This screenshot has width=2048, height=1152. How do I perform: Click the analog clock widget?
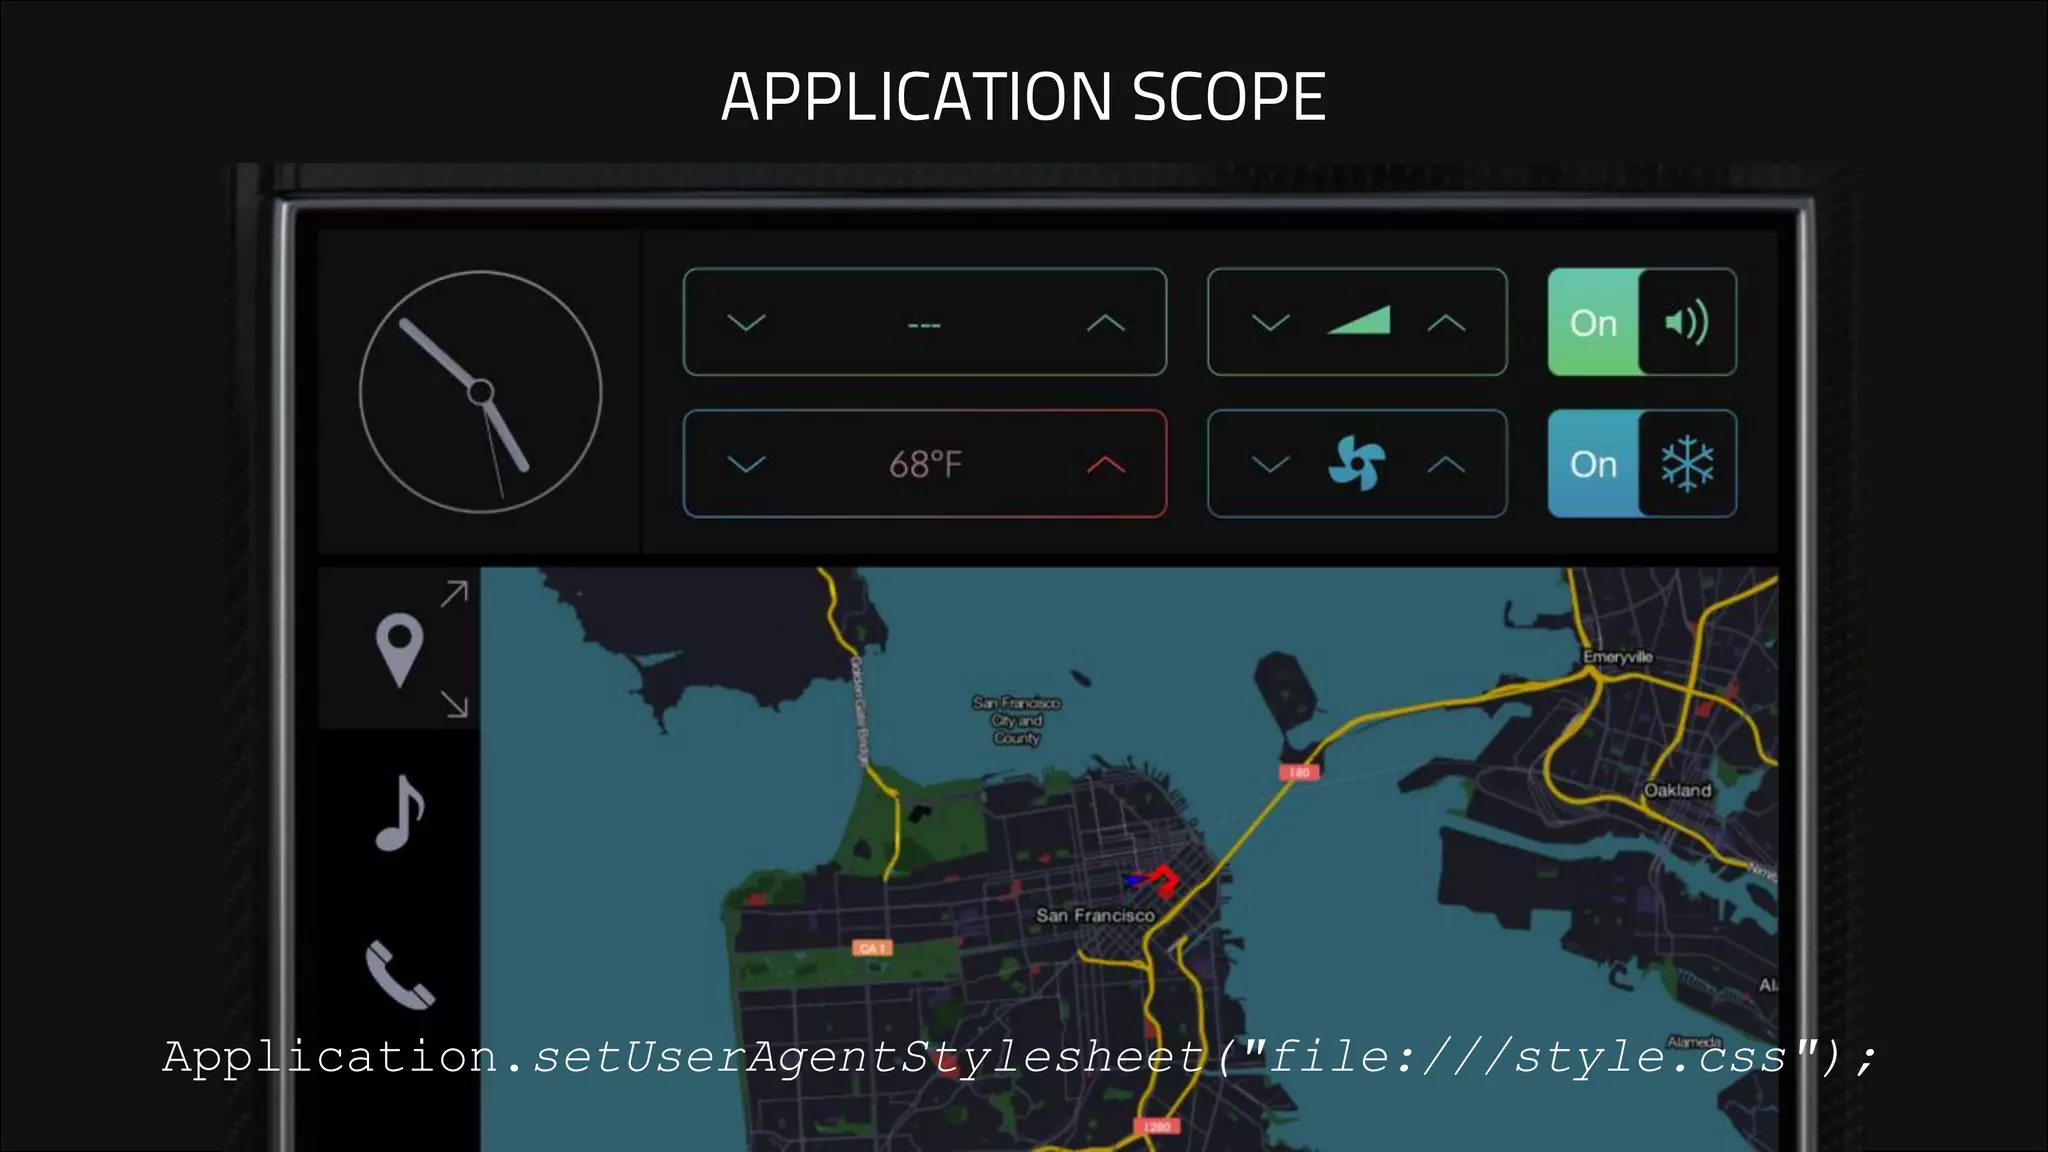click(x=481, y=392)
